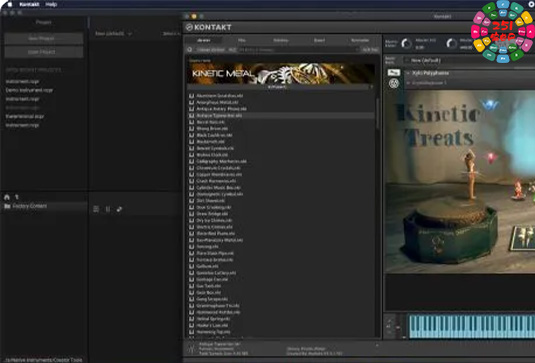
Task: Select Factory Content in Creator Tools browser
Action: point(30,206)
